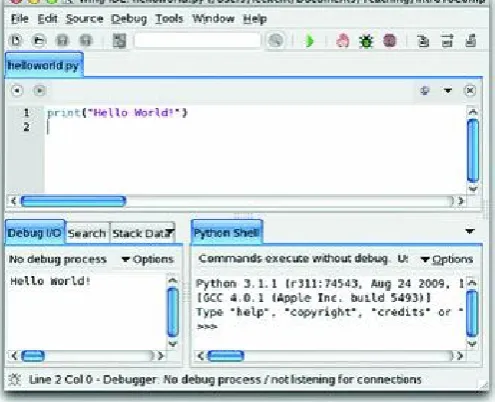495x402 pixels.
Task: Open Options dropdown in Python Shell
Action: (447, 259)
